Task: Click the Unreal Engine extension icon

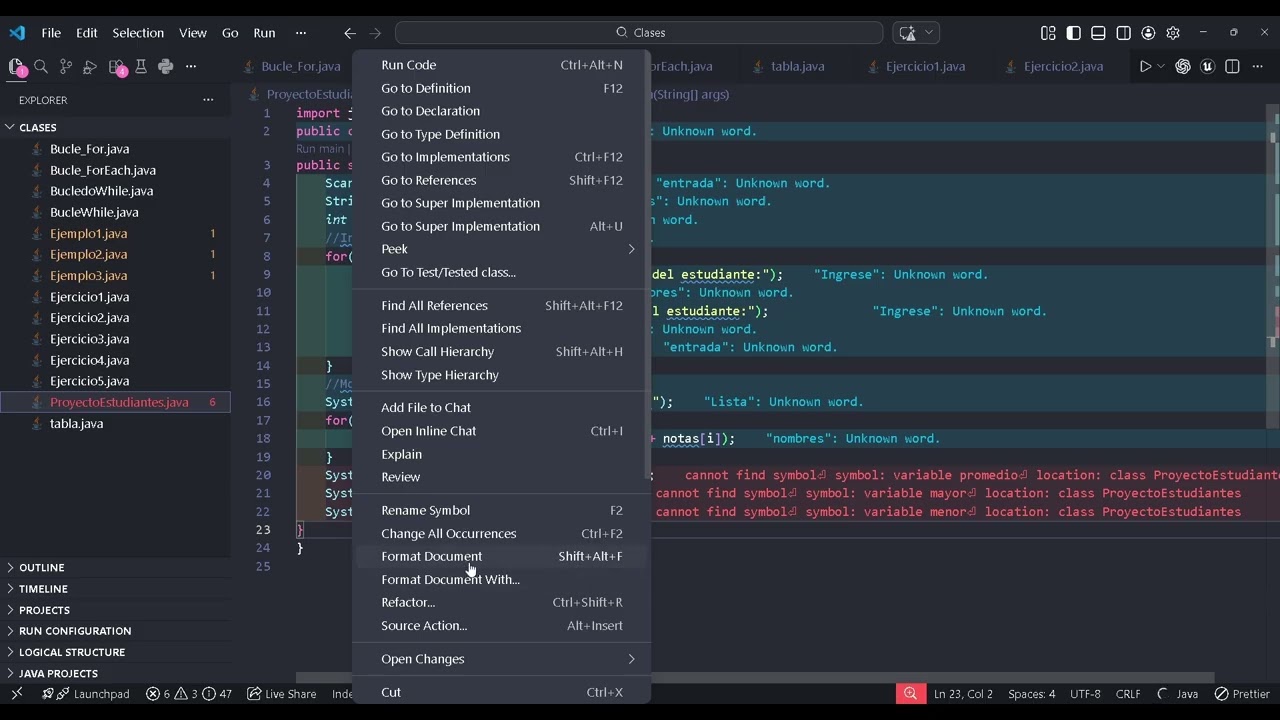Action: (1207, 67)
